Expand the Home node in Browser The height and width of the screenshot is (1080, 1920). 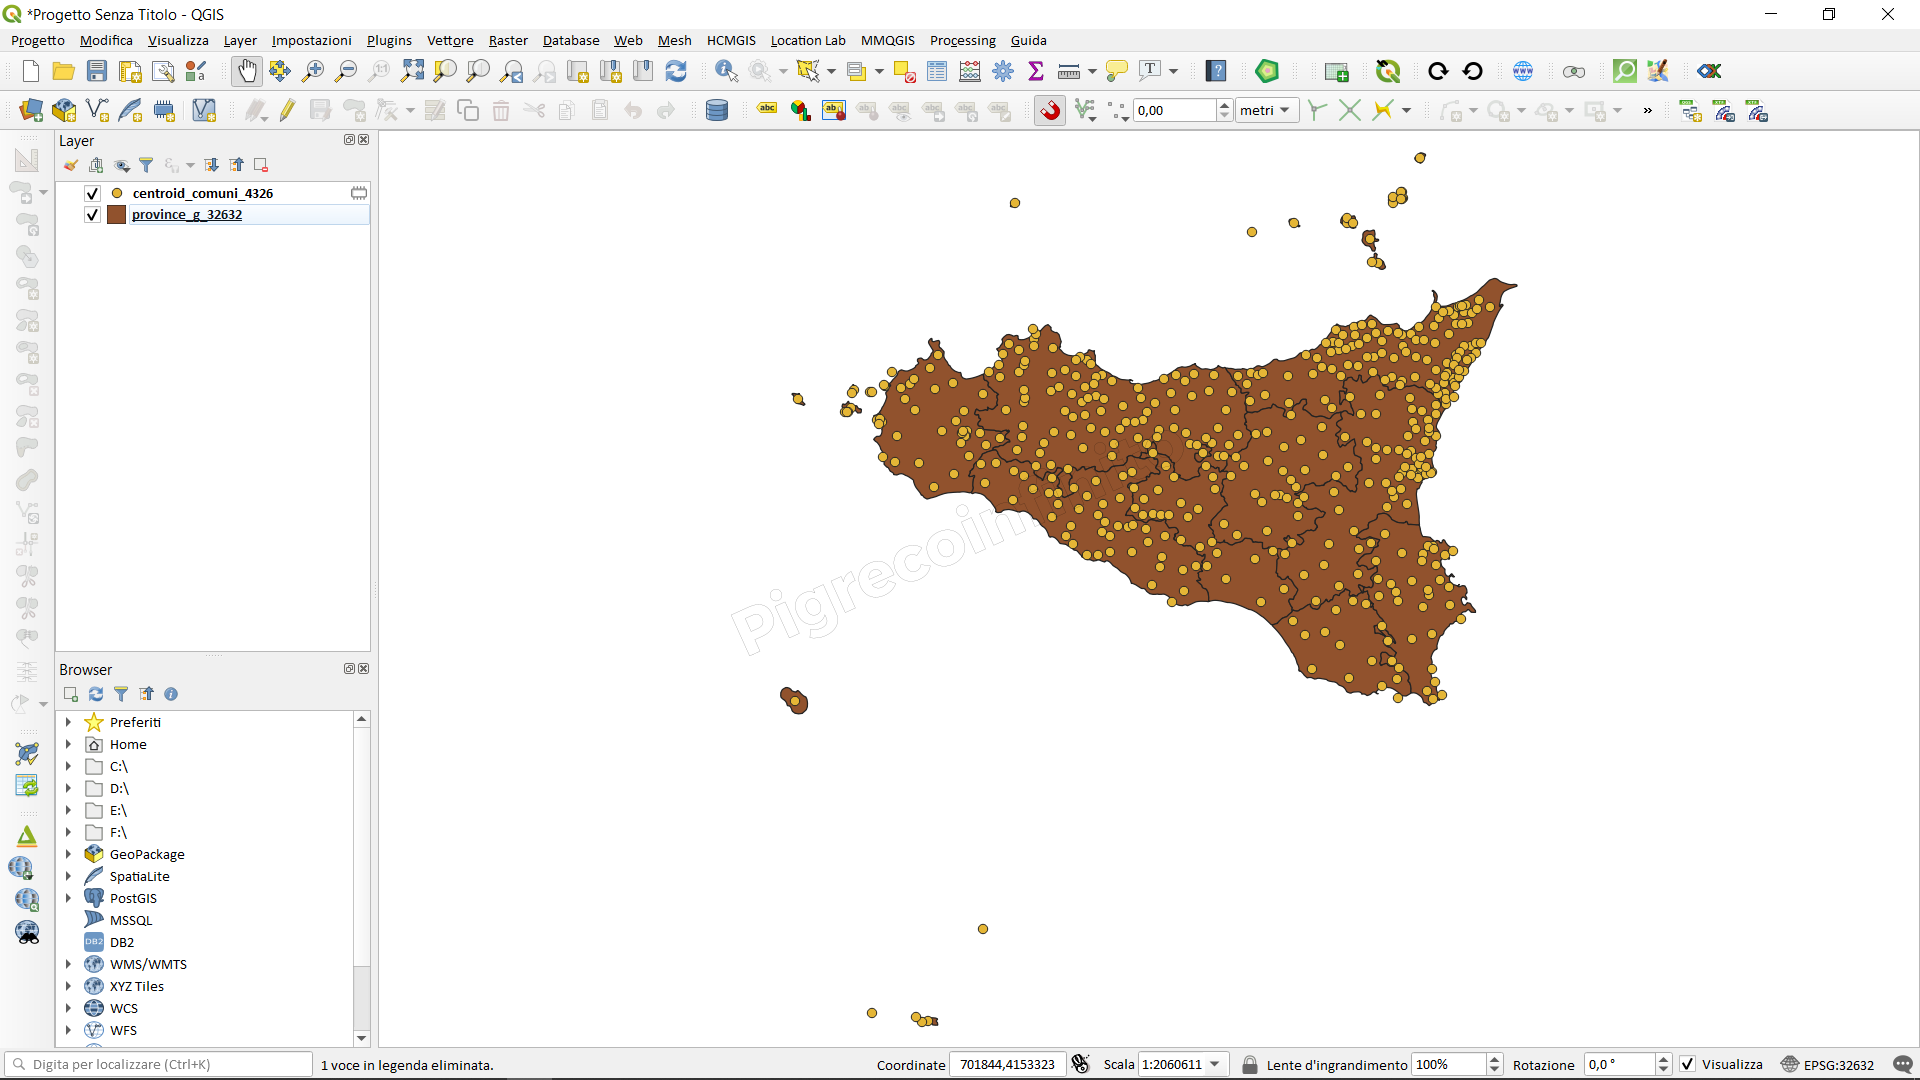pos(68,744)
